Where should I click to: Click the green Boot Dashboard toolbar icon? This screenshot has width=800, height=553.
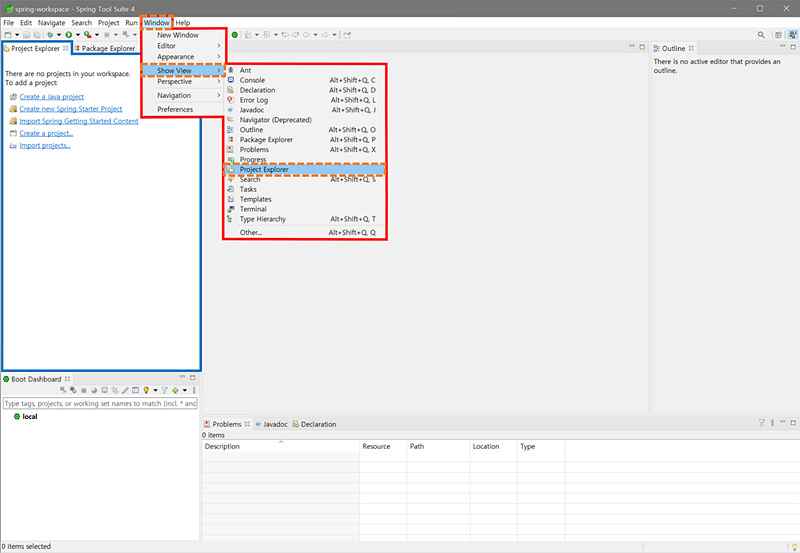tap(235, 35)
